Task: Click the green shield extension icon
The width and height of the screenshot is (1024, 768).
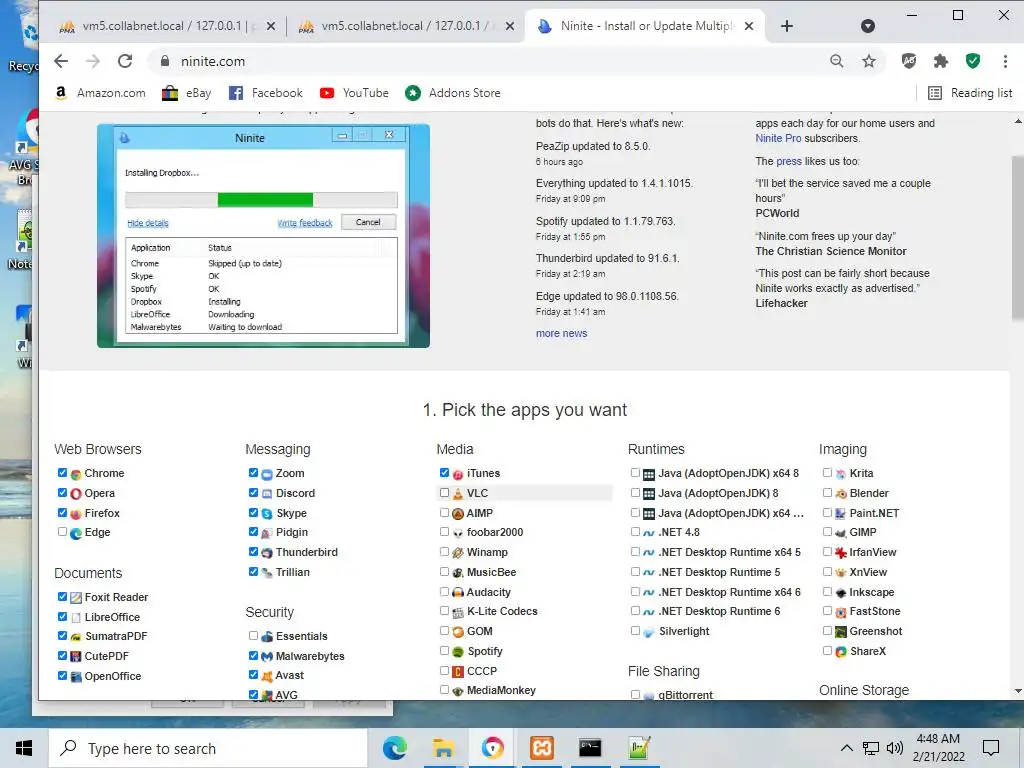Action: (972, 61)
